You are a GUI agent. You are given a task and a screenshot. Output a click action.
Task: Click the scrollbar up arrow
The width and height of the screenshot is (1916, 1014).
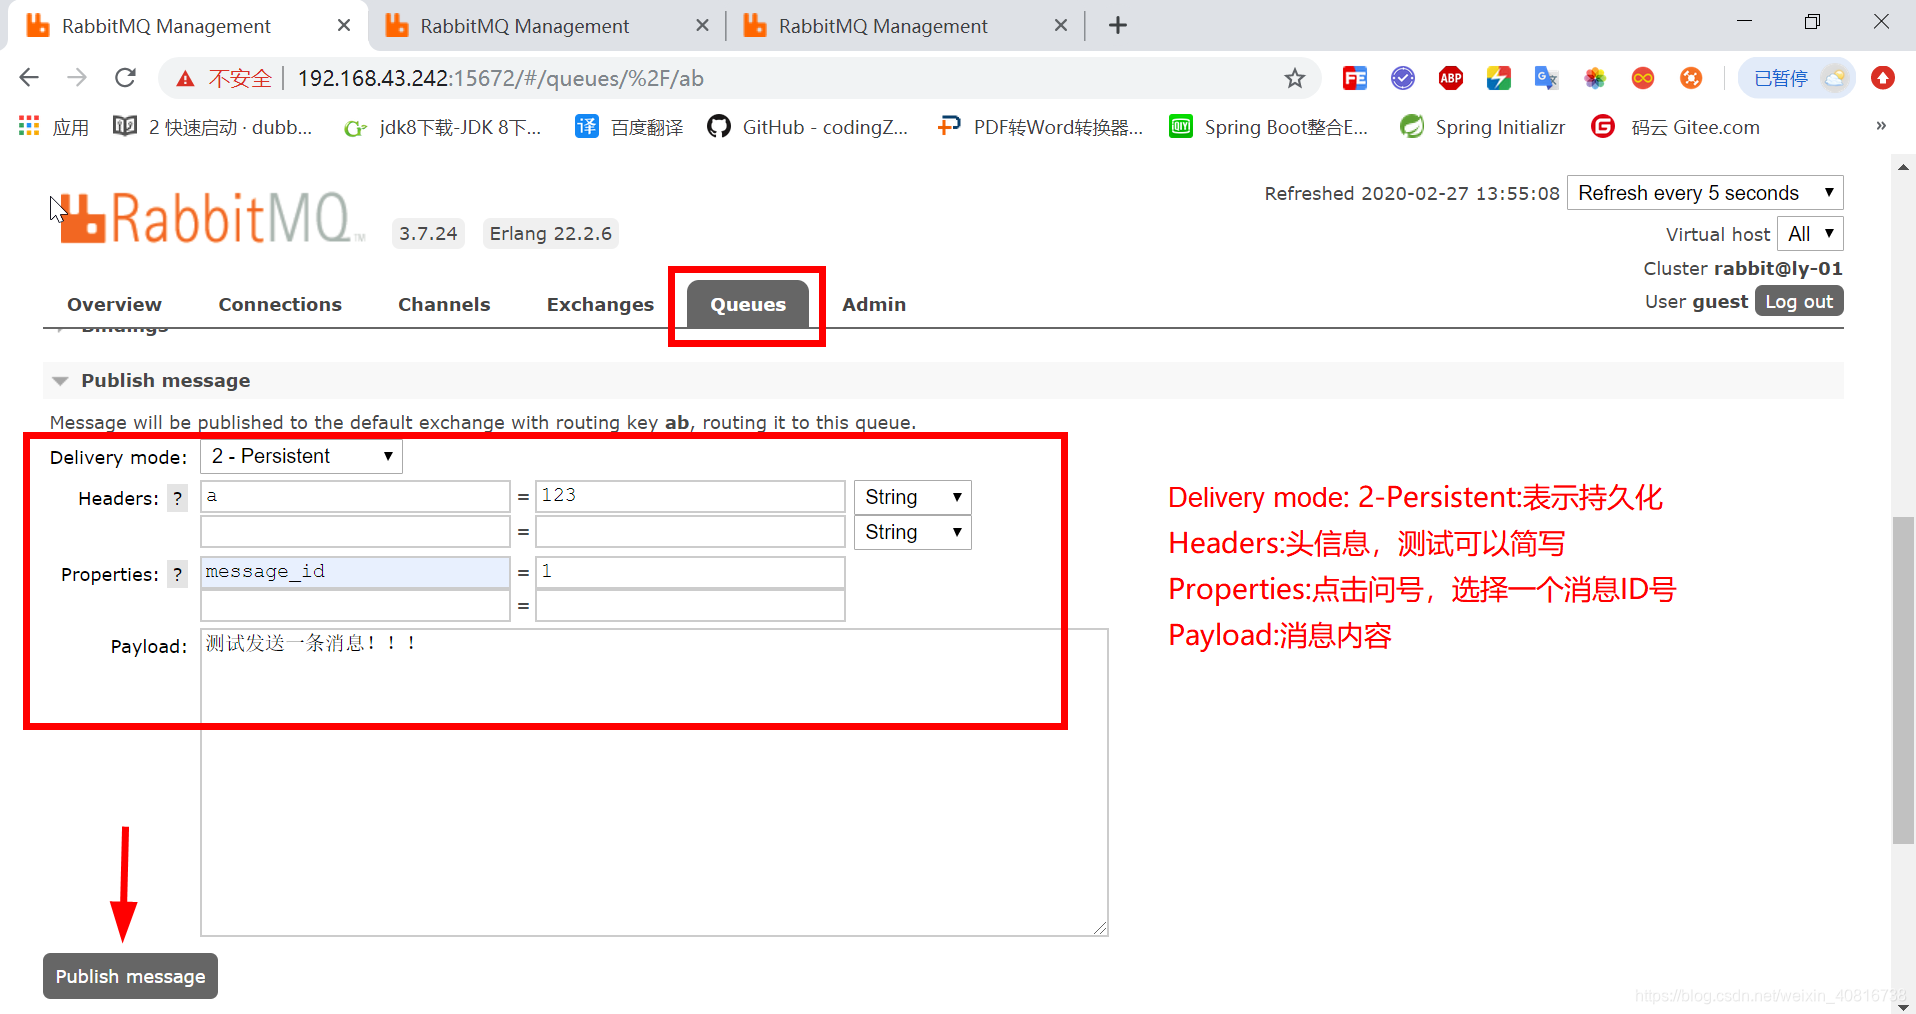pos(1903,166)
